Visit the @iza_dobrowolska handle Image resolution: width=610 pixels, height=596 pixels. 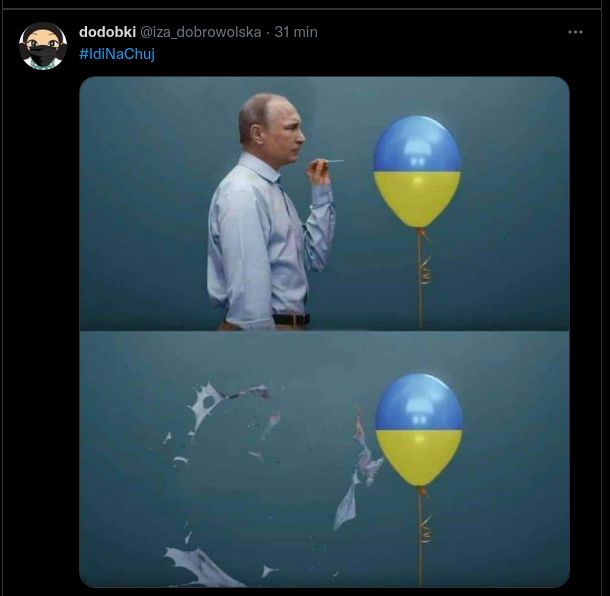coord(200,32)
